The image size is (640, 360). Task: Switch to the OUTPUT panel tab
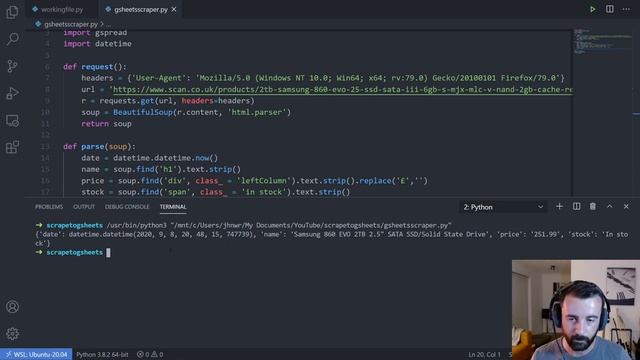(84, 207)
